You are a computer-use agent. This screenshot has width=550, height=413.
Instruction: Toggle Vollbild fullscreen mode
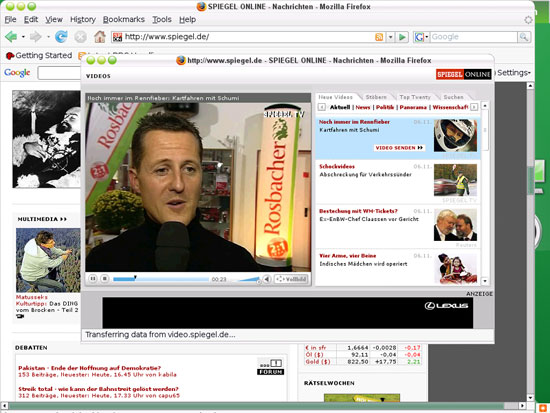pos(291,279)
